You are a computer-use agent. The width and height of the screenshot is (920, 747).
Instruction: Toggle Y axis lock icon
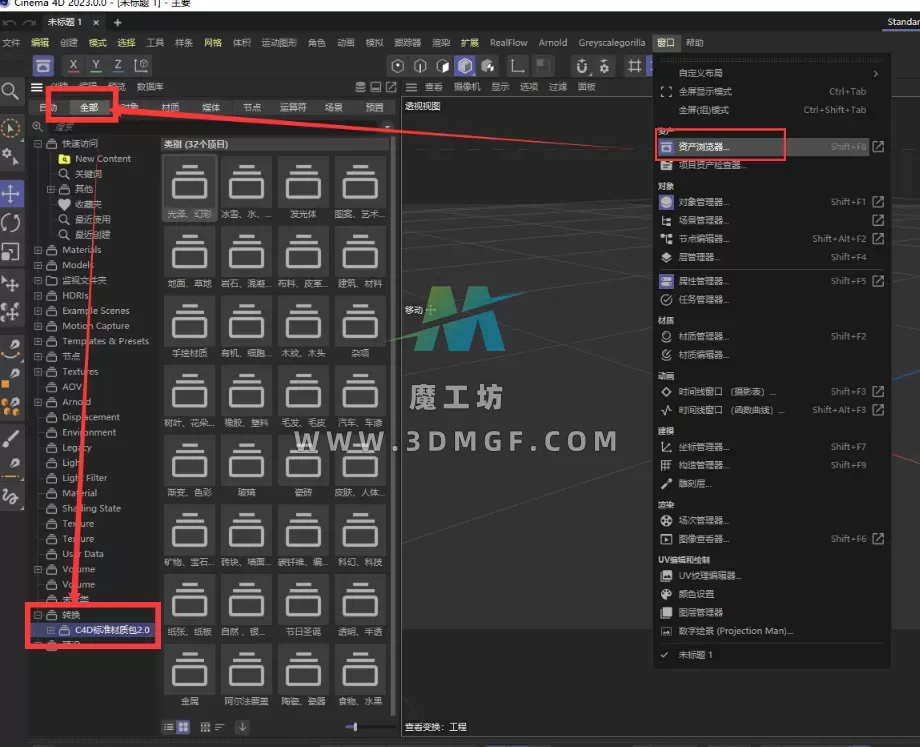pyautogui.click(x=96, y=66)
